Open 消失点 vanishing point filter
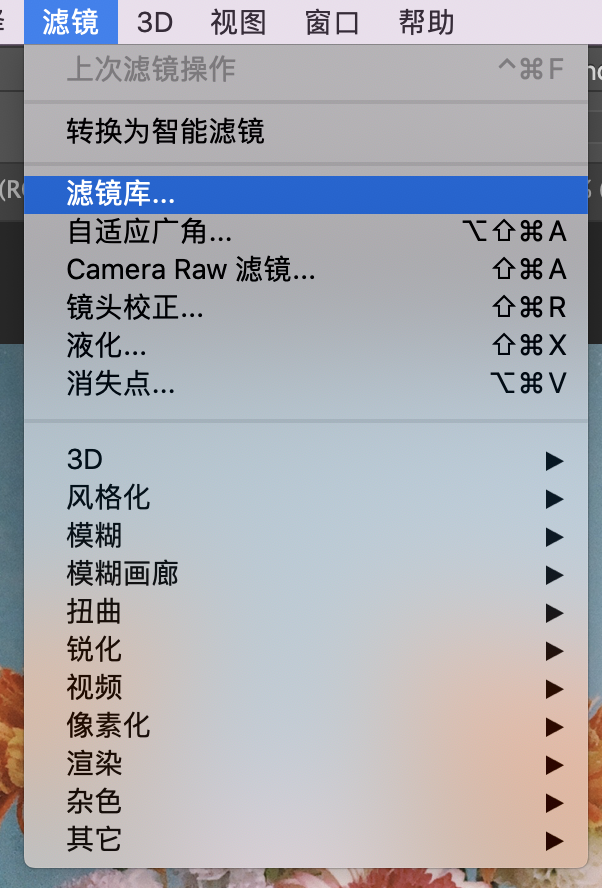Screen dimensions: 602x888 tap(121, 384)
